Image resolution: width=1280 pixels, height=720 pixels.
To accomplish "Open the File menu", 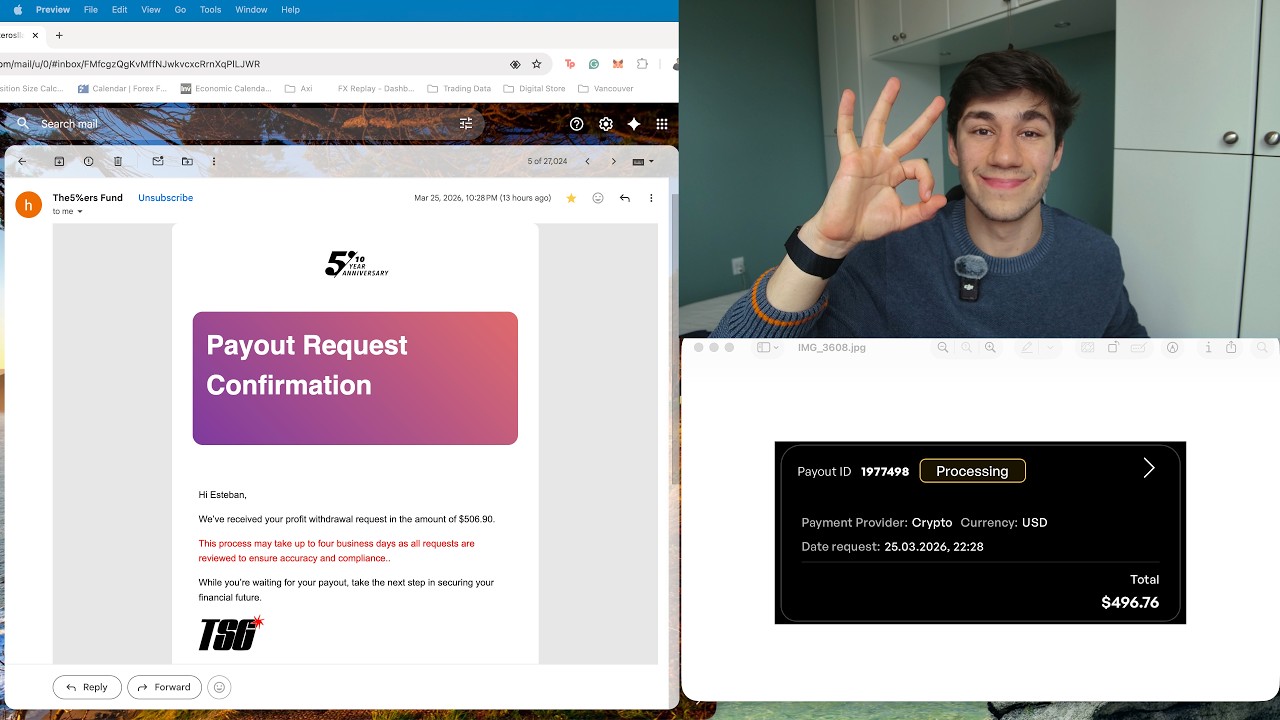I will pyautogui.click(x=91, y=9).
